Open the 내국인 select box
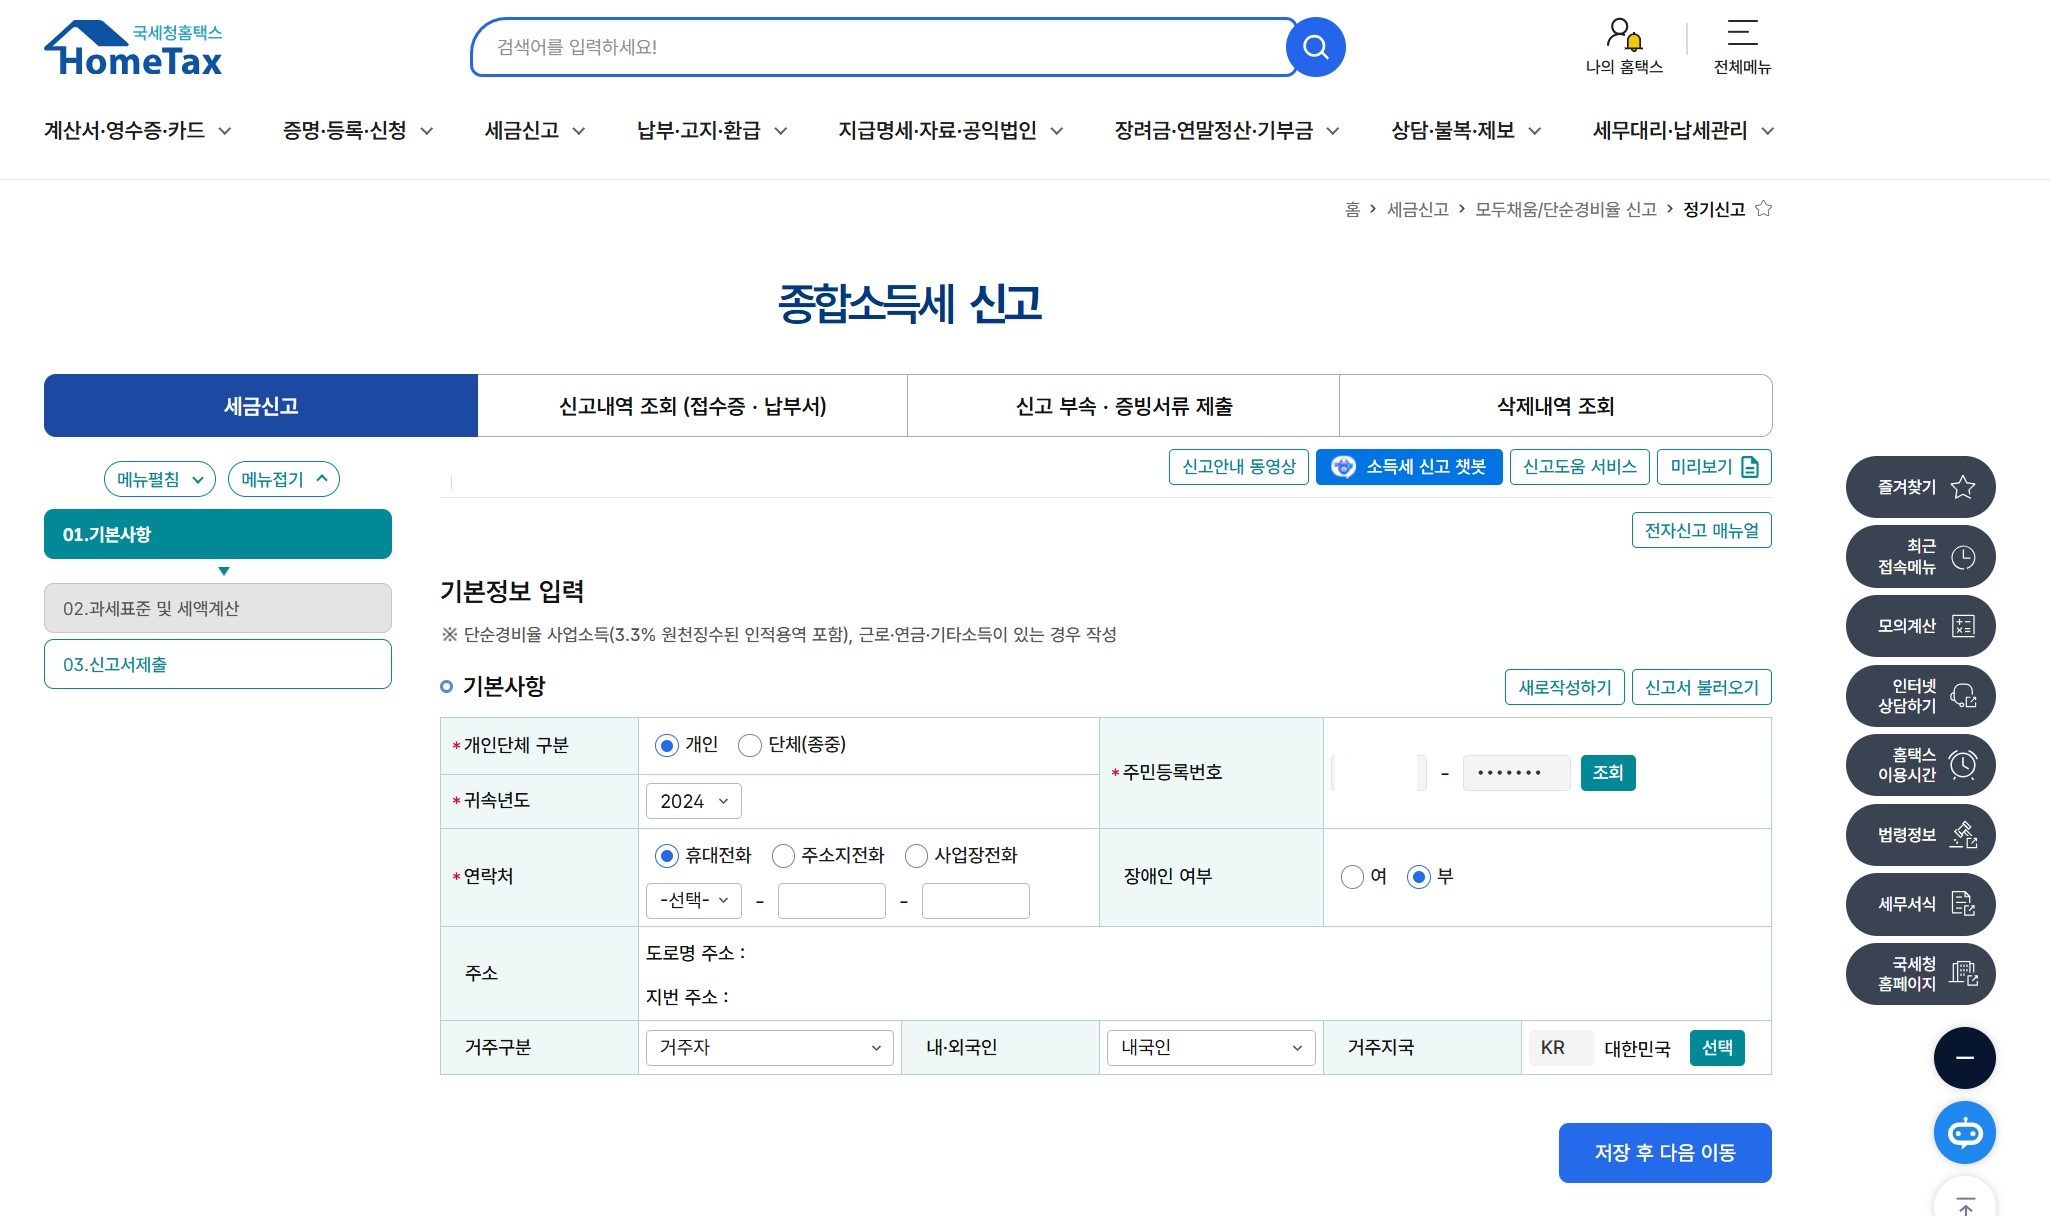2050x1216 pixels. click(1210, 1048)
